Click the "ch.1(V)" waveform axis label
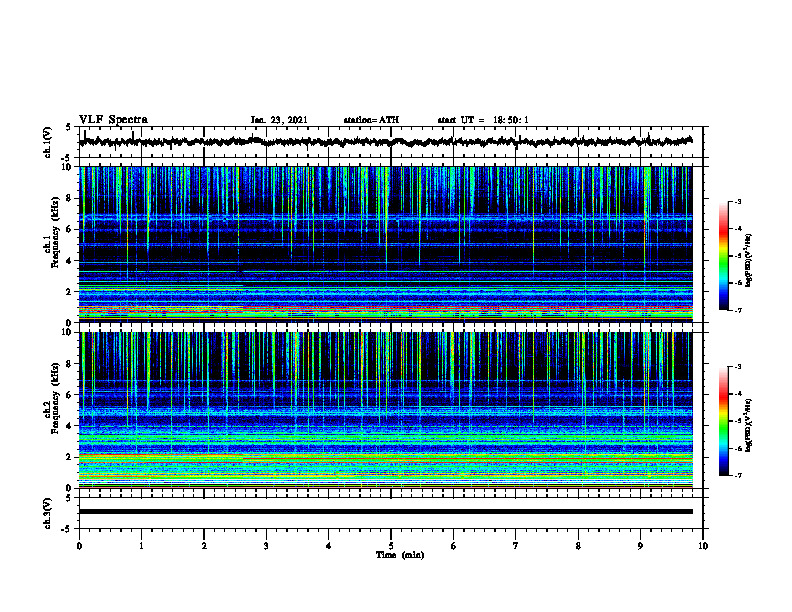This screenshot has height=612, width=792. click(48, 142)
